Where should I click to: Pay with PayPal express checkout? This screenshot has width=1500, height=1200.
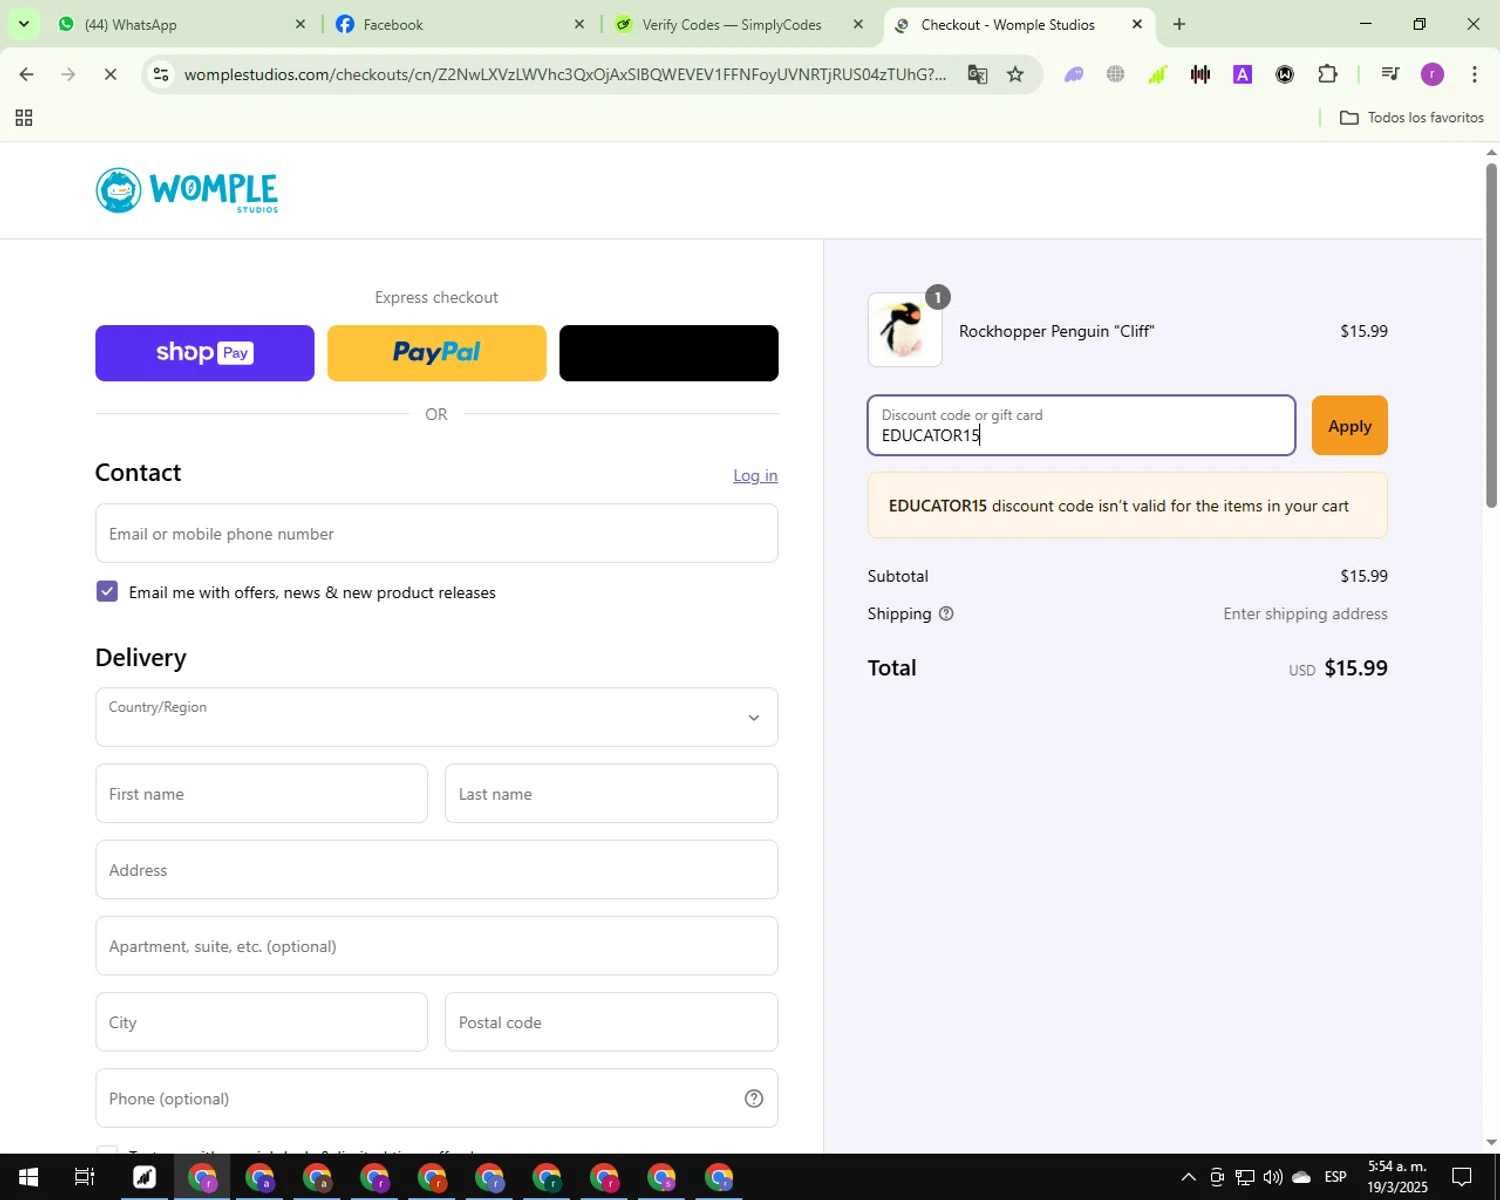437,353
